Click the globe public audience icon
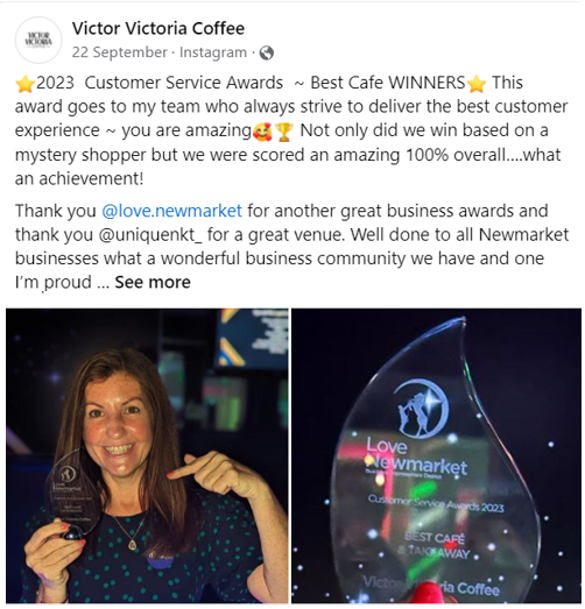Image resolution: width=585 pixels, height=609 pixels. [266, 53]
